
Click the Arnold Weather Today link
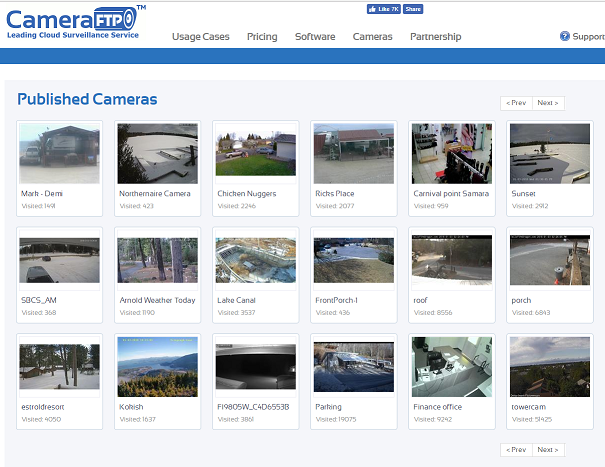157,300
